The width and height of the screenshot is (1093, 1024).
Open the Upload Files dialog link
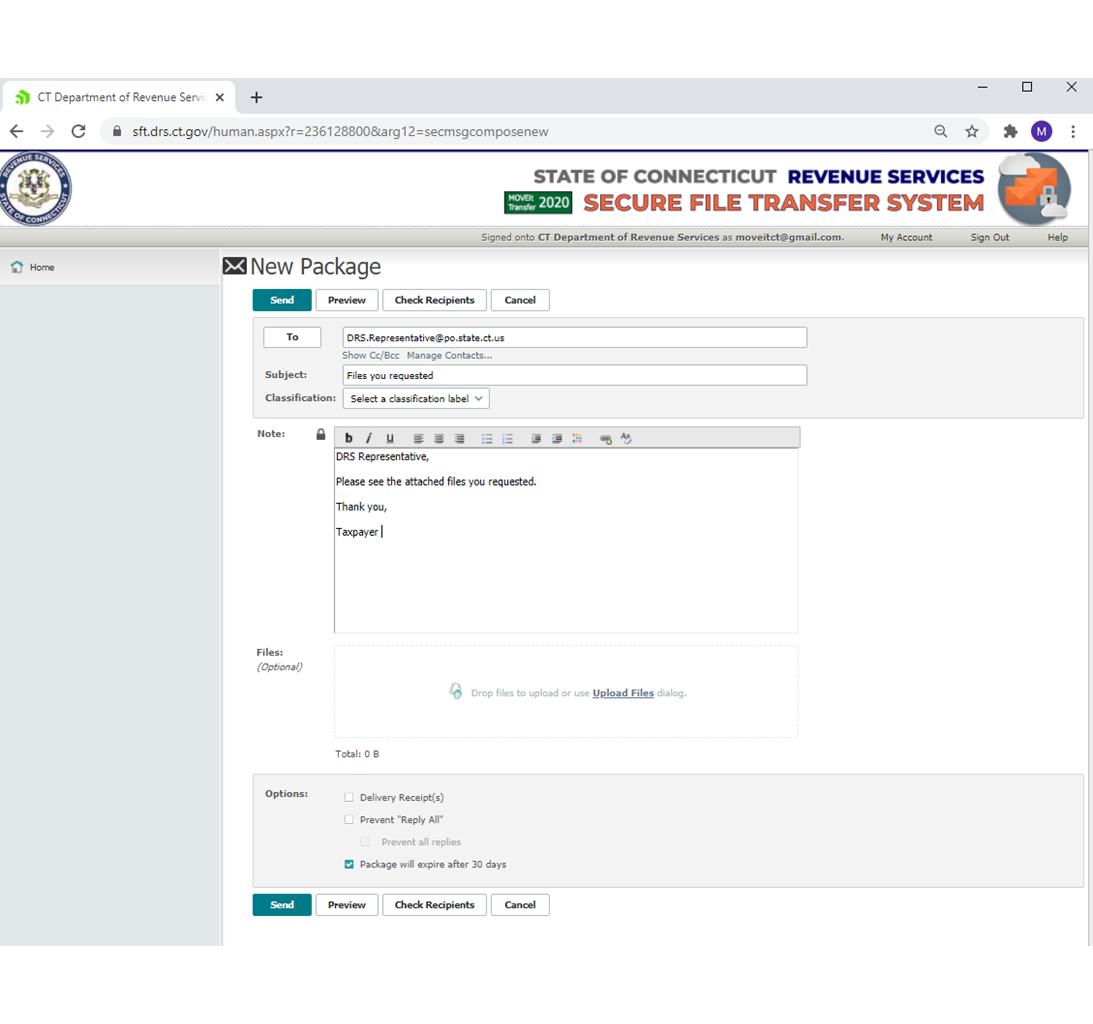[x=623, y=693]
